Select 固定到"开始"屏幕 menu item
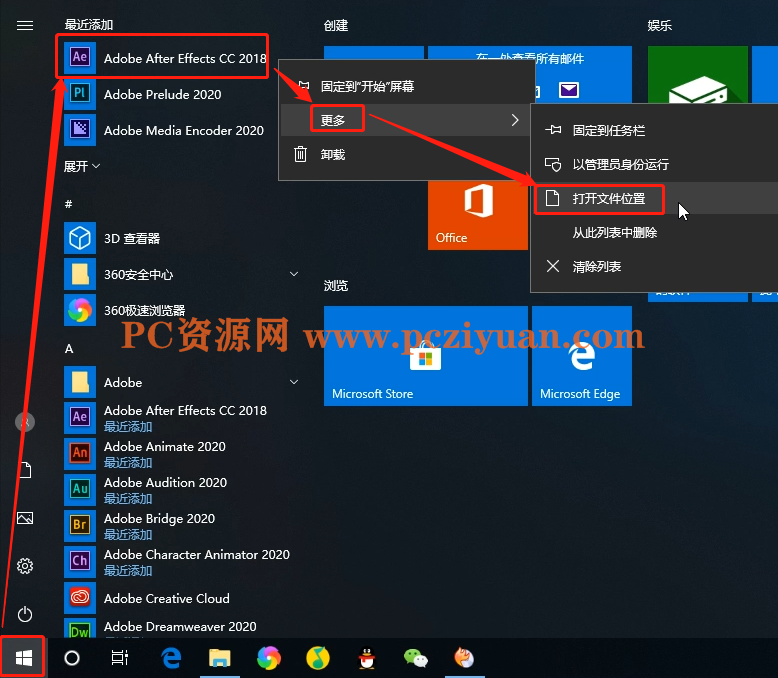The width and height of the screenshot is (778, 678). pyautogui.click(x=406, y=86)
